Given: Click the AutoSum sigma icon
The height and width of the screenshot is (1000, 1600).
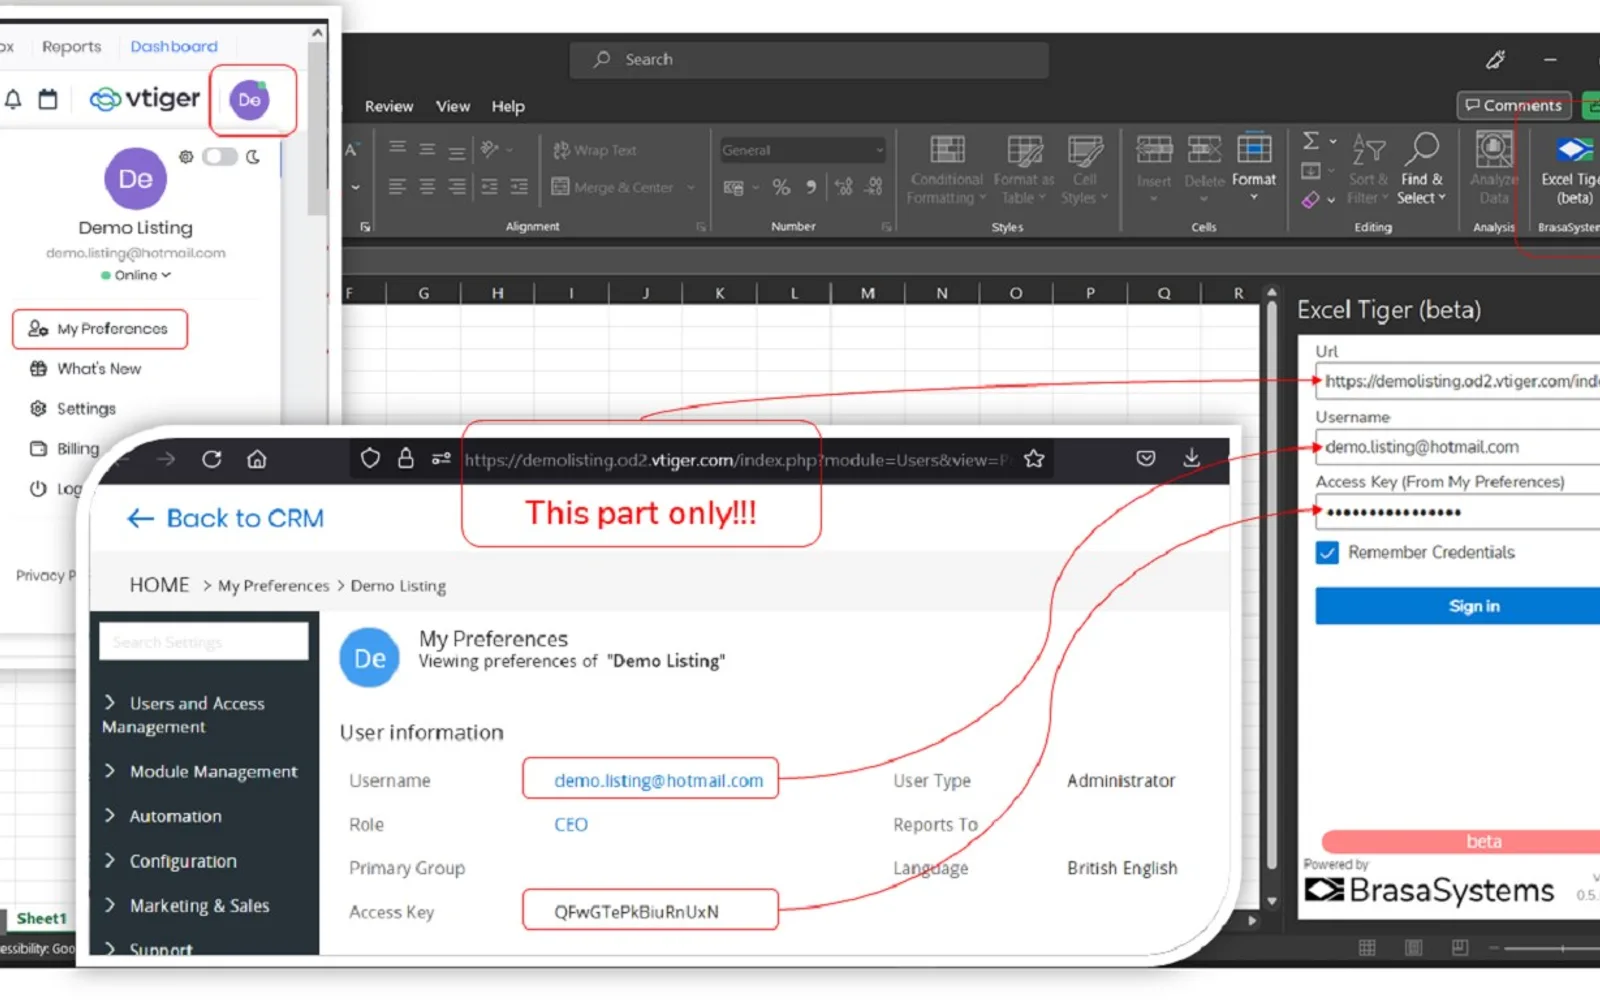Looking at the screenshot, I should tap(1311, 141).
